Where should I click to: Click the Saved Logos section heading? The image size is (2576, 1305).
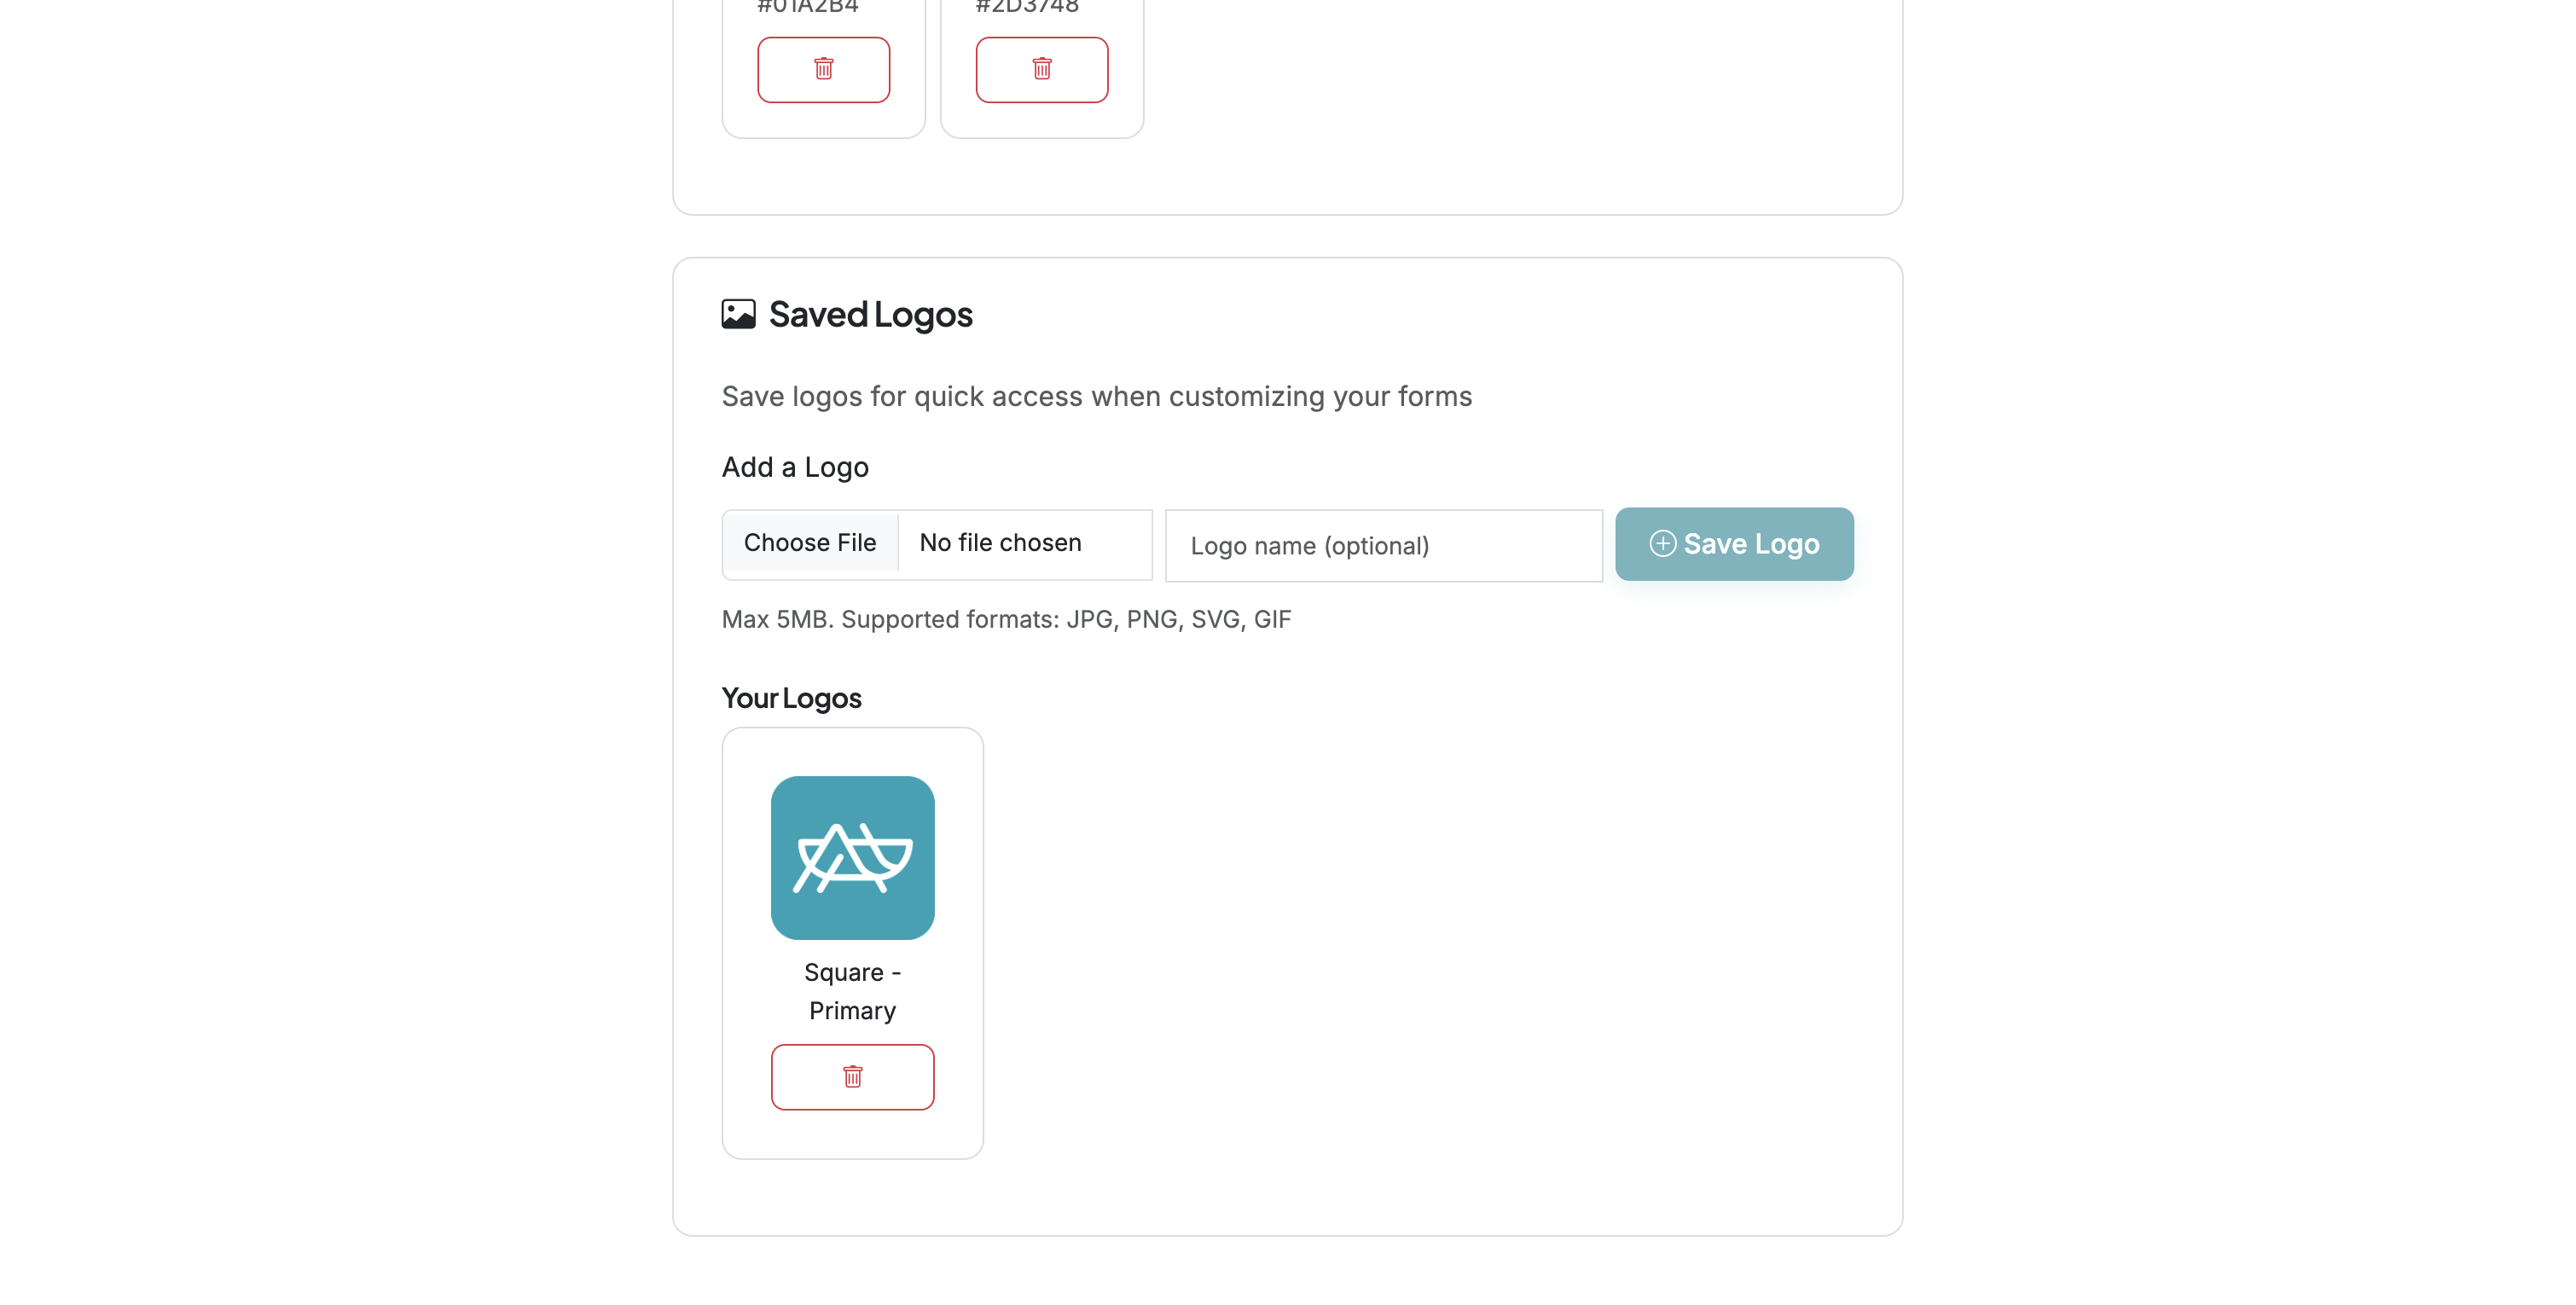pos(869,313)
